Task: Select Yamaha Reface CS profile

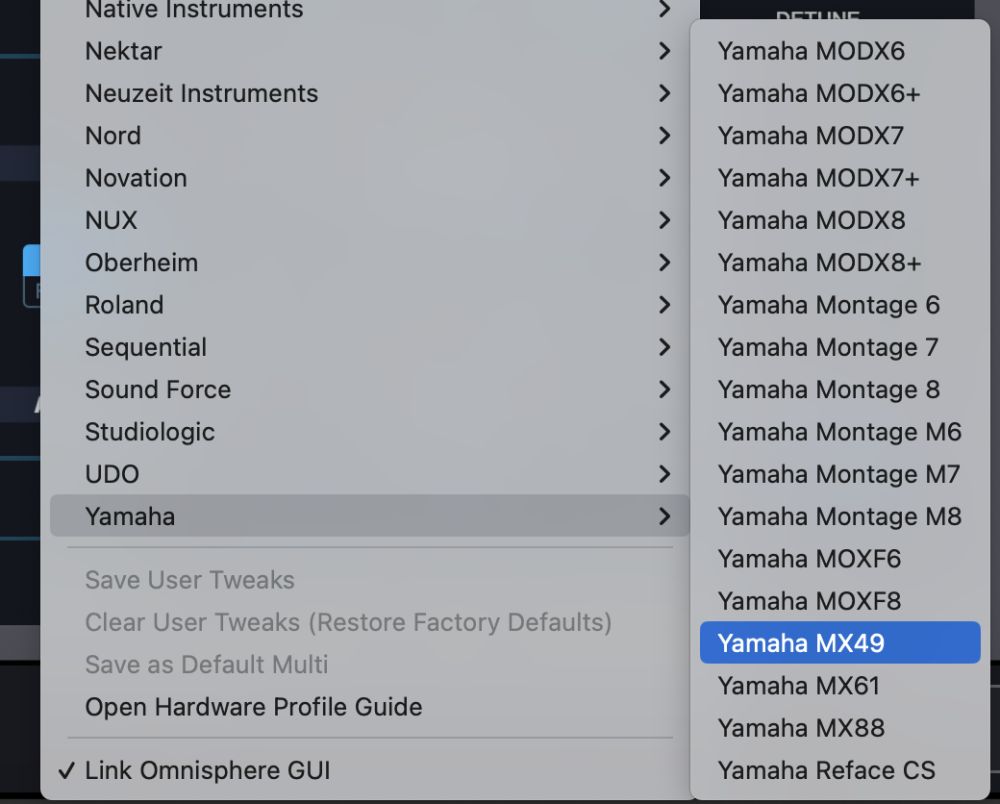Action: [826, 771]
